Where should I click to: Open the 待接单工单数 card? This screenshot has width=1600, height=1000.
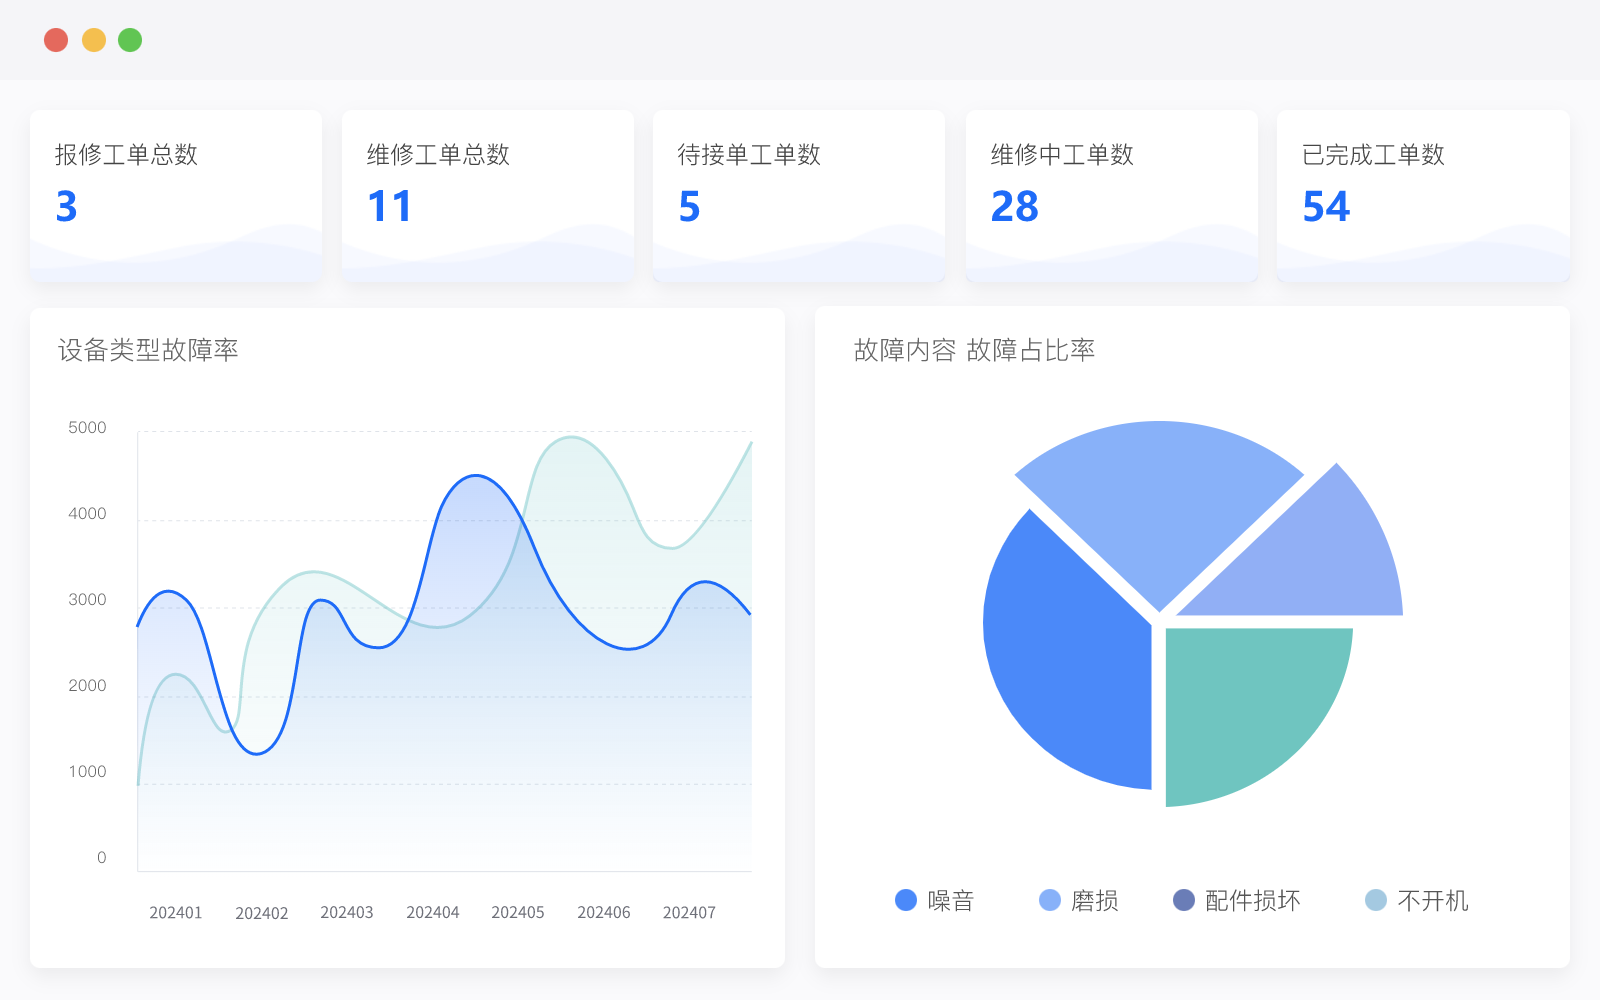click(x=799, y=196)
